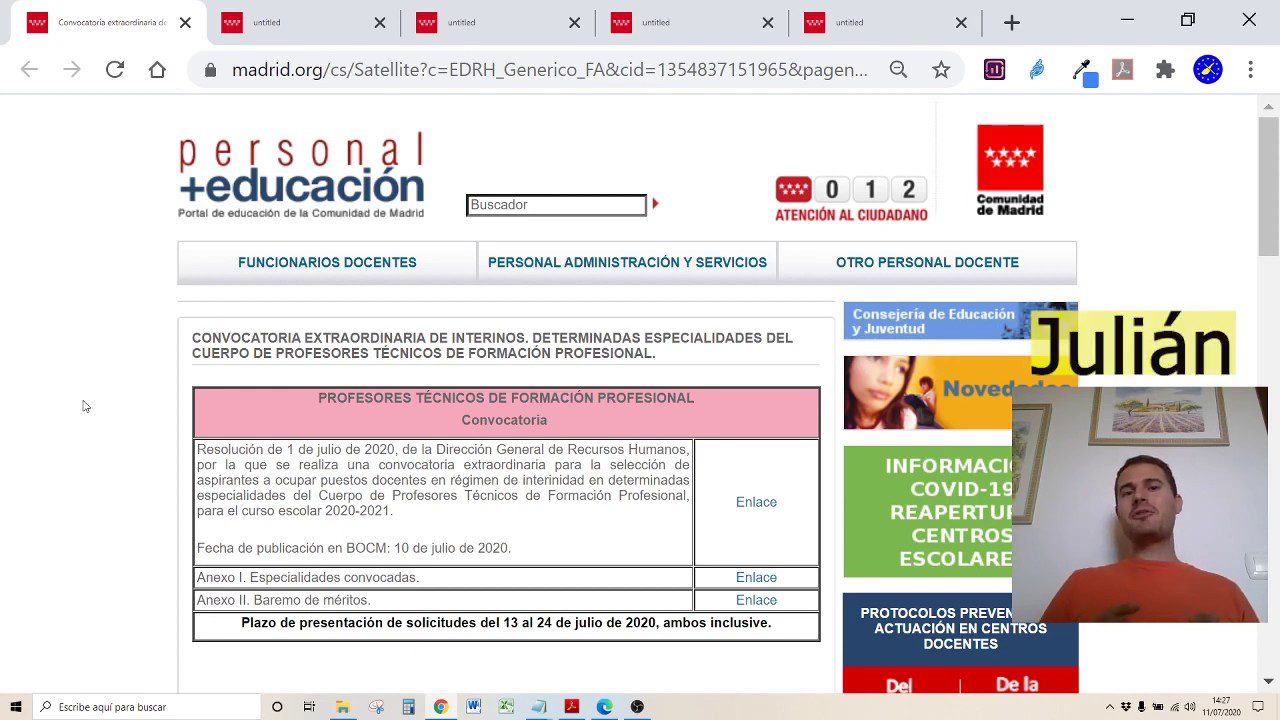1280x720 pixels.
Task: Click the Windows taskbar search box
Action: point(146,707)
